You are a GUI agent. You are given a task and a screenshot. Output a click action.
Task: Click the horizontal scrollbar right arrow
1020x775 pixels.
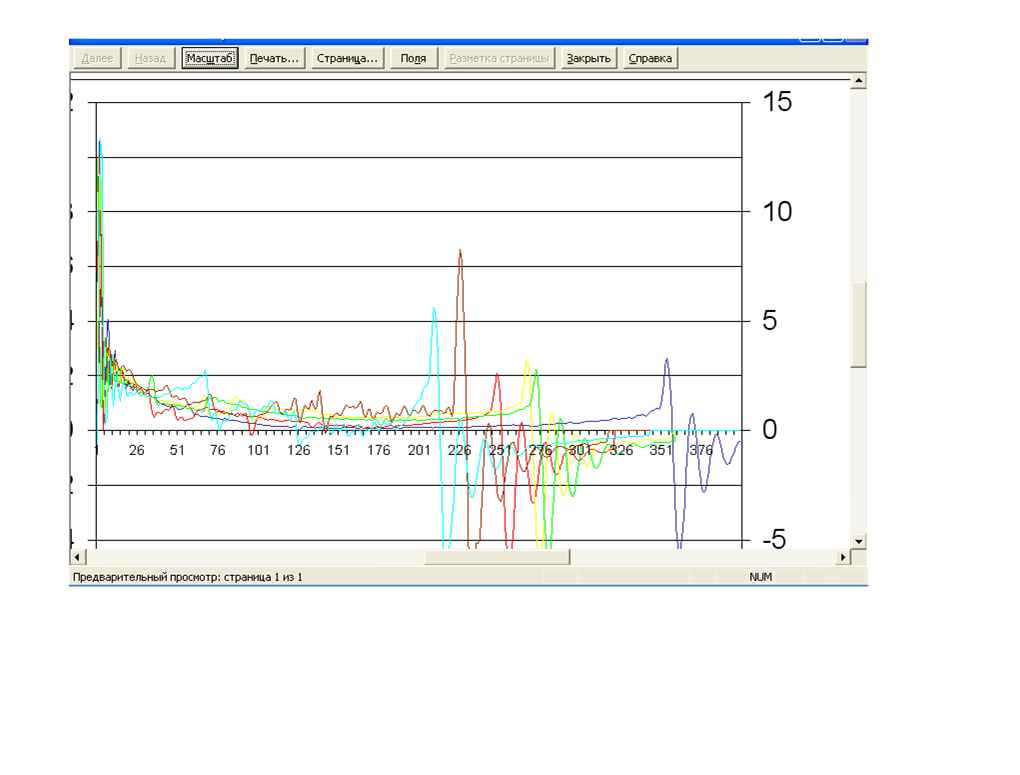pyautogui.click(x=843, y=557)
